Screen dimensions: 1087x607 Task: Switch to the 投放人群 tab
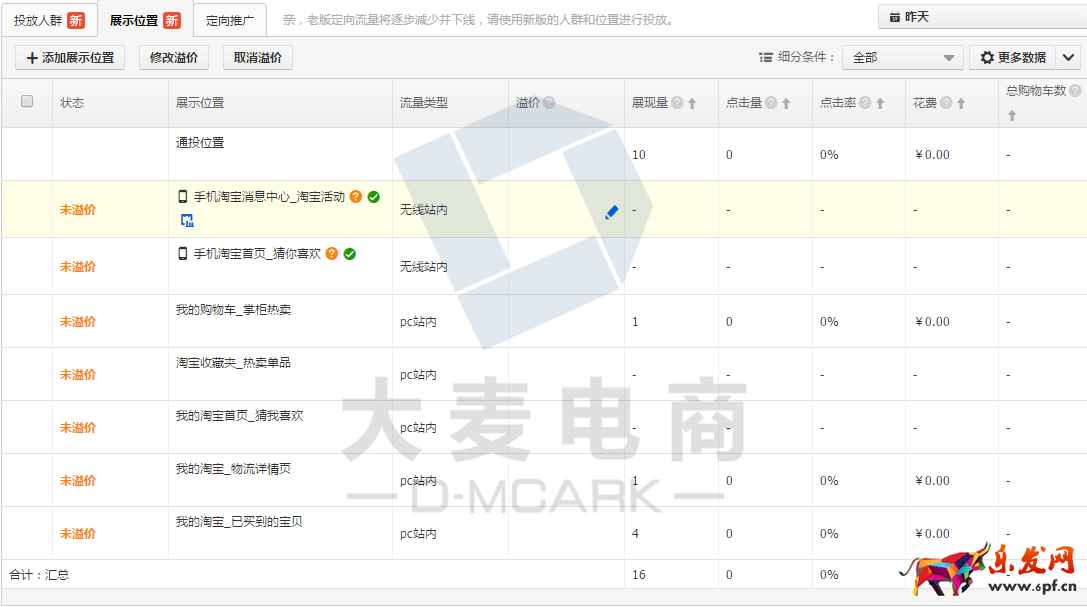point(48,20)
